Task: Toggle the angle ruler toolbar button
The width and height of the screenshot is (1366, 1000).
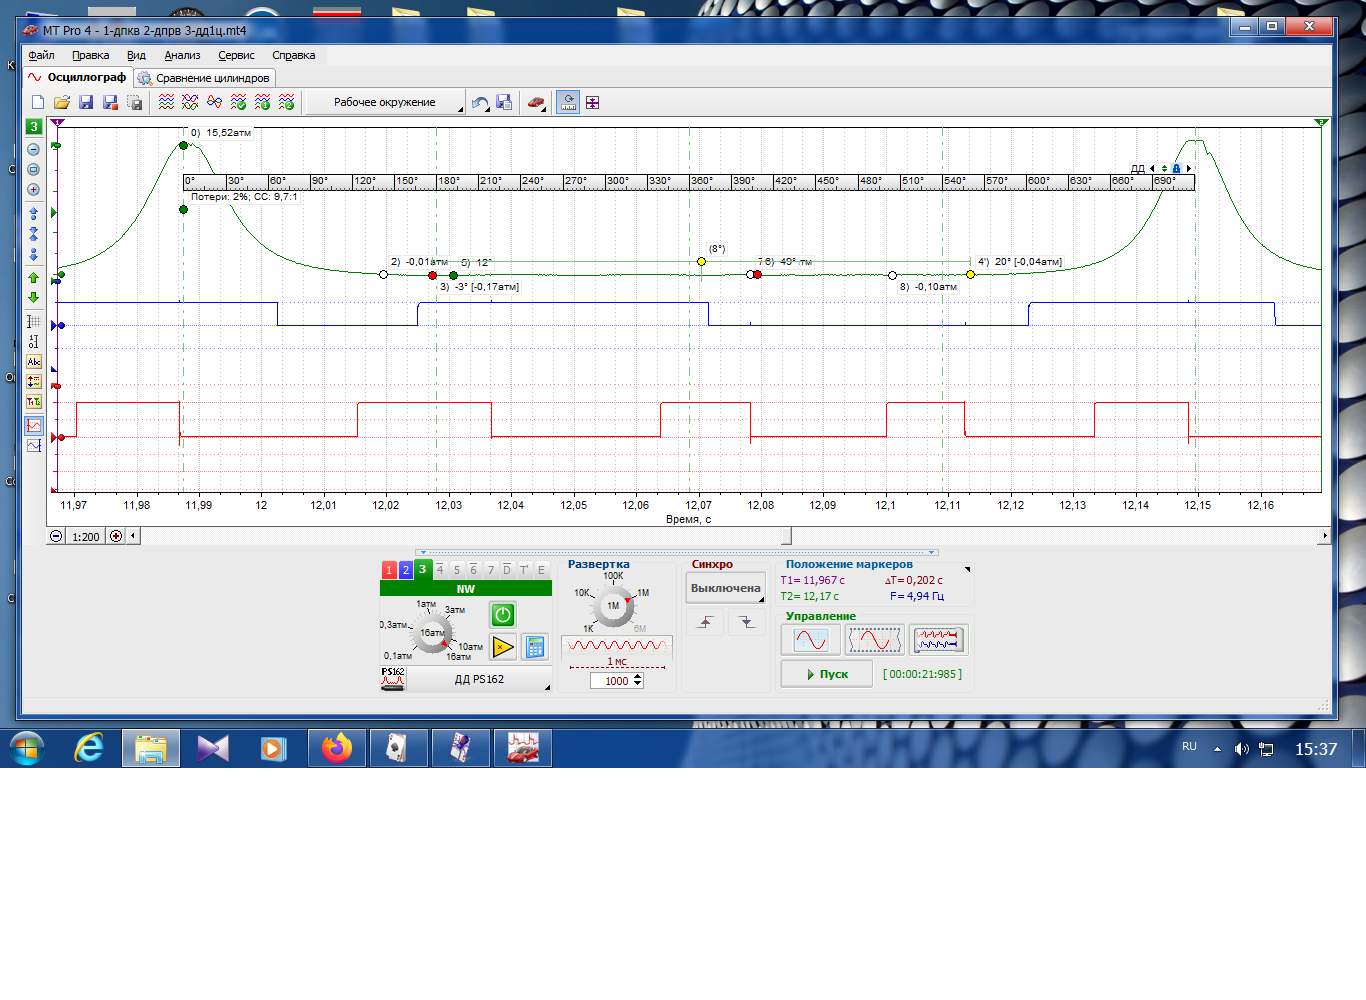Action: click(568, 102)
